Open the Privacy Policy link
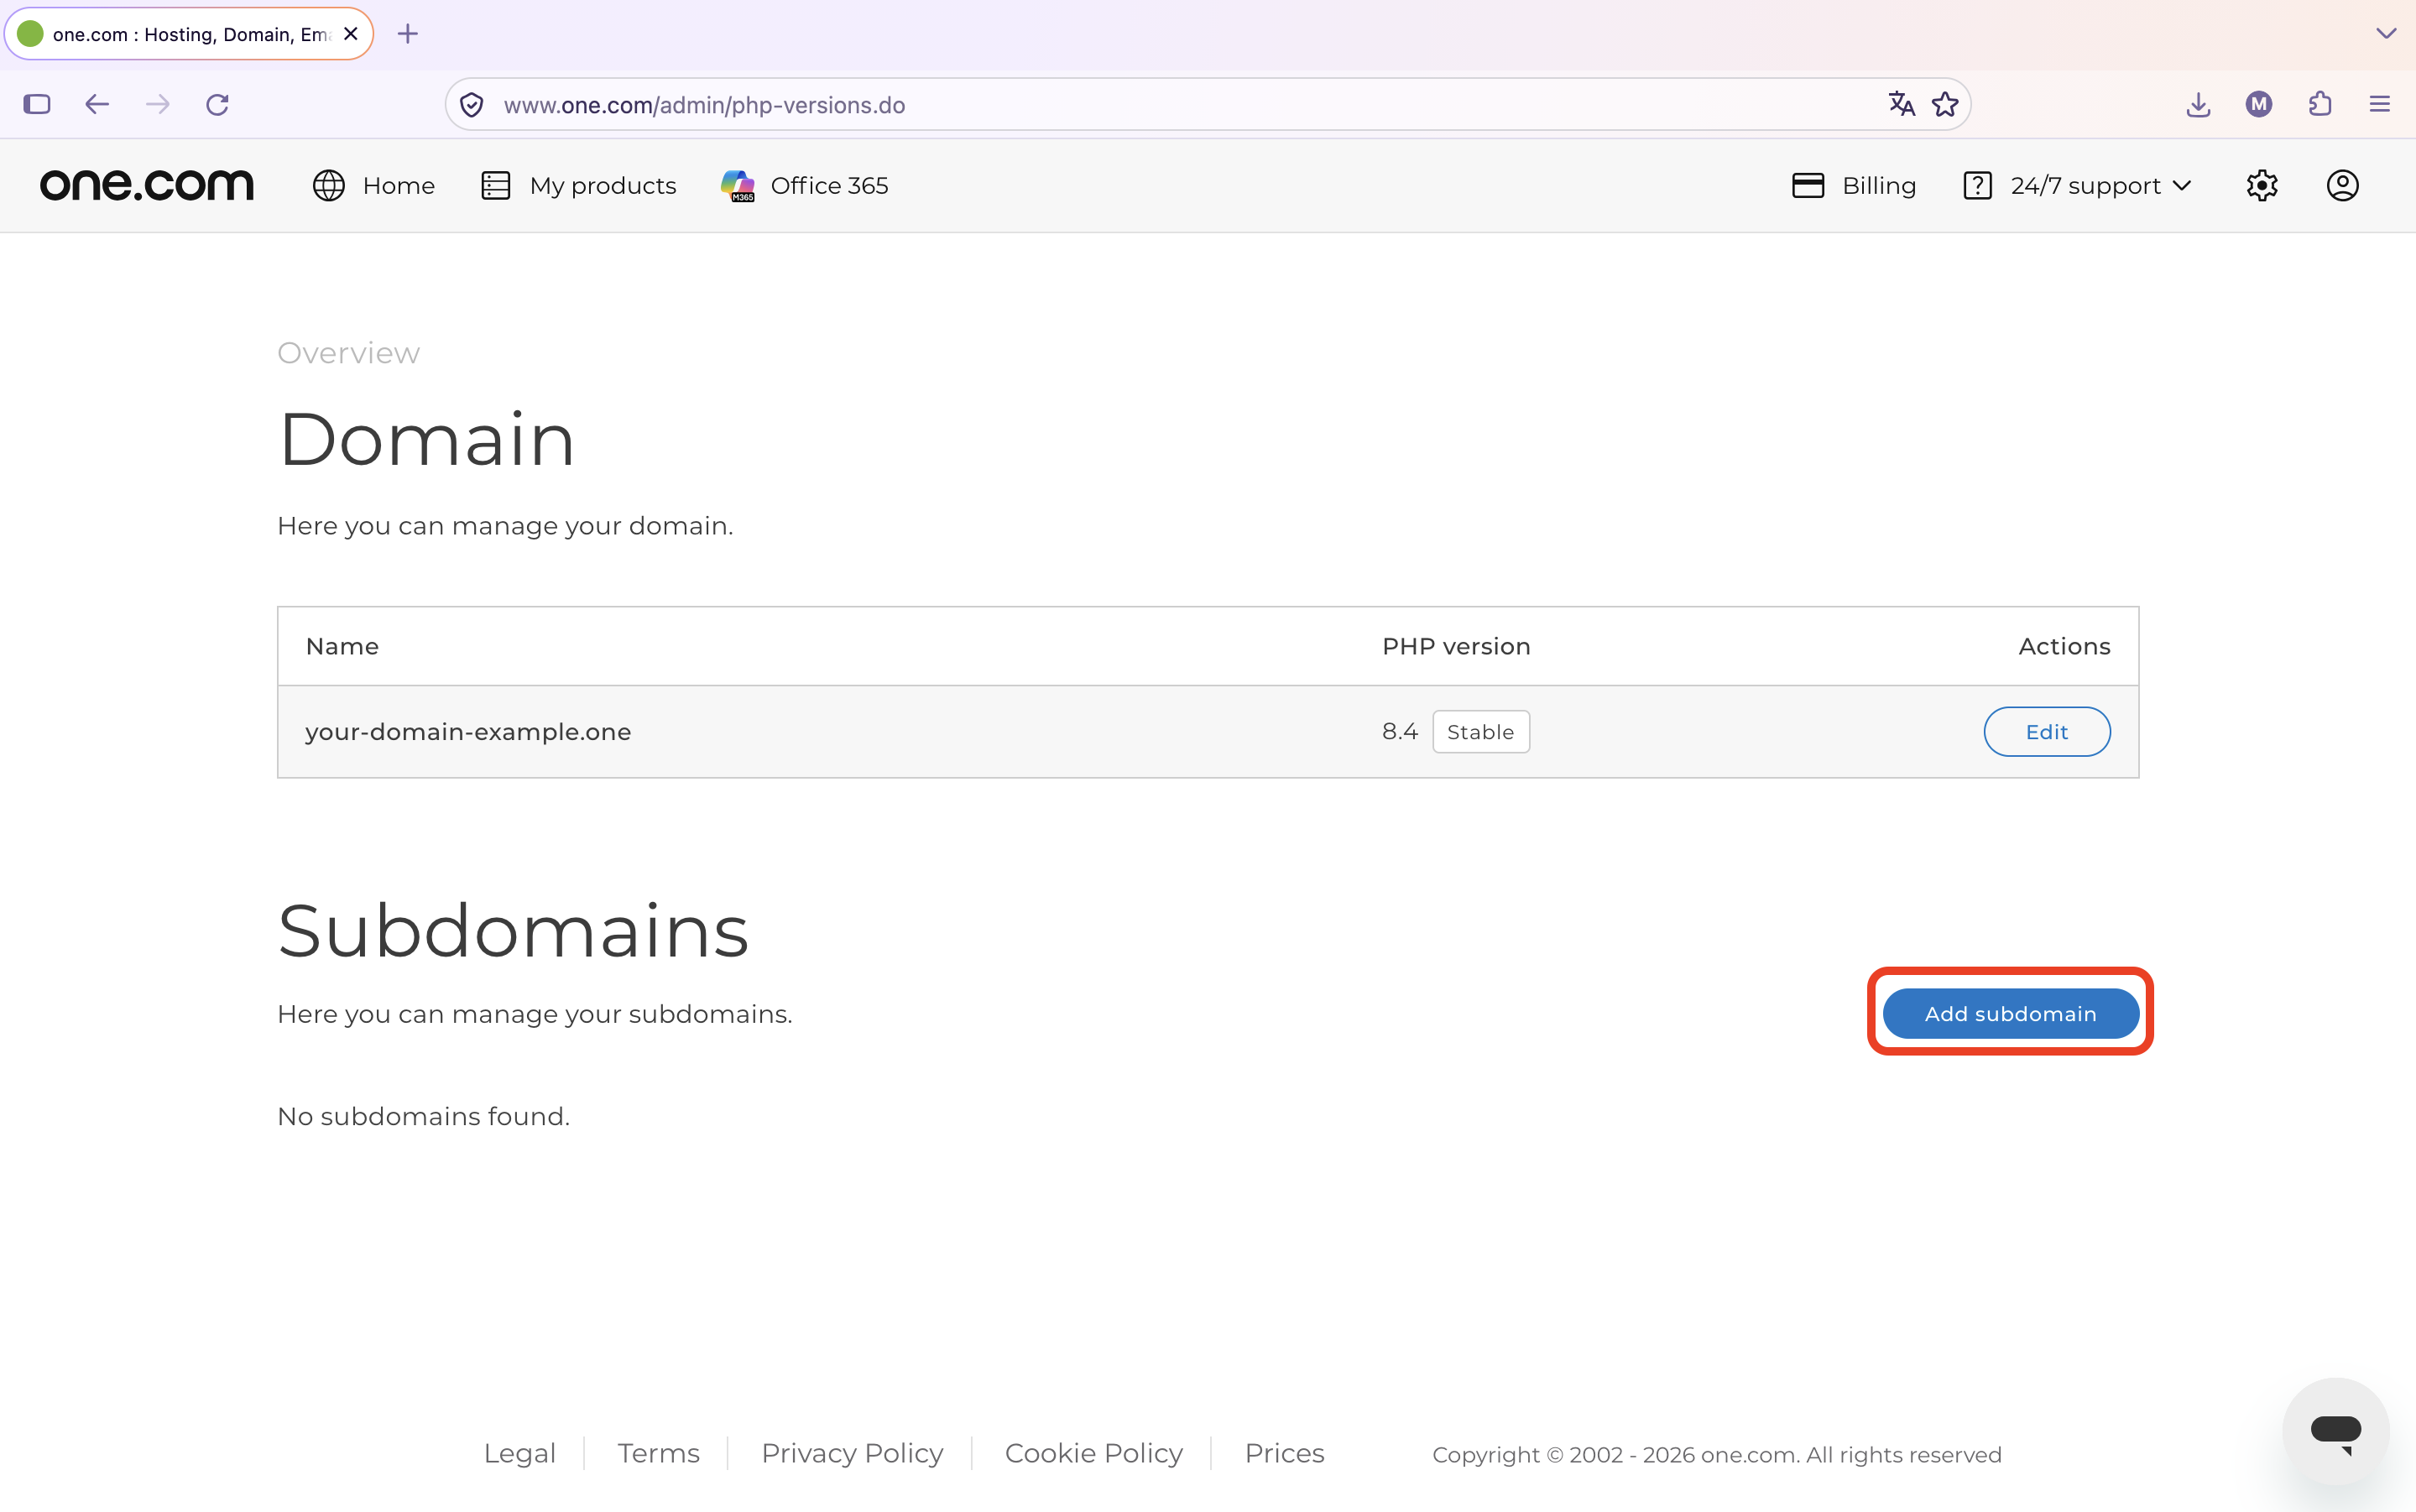The image size is (2416, 1512). click(x=852, y=1453)
